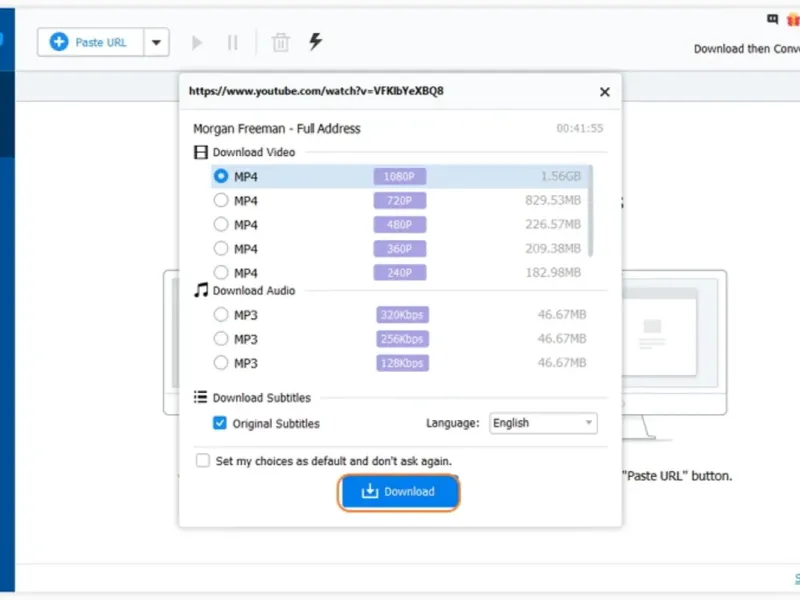Select MP4 240P video option
Viewport: 800px width, 600px height.
221,272
